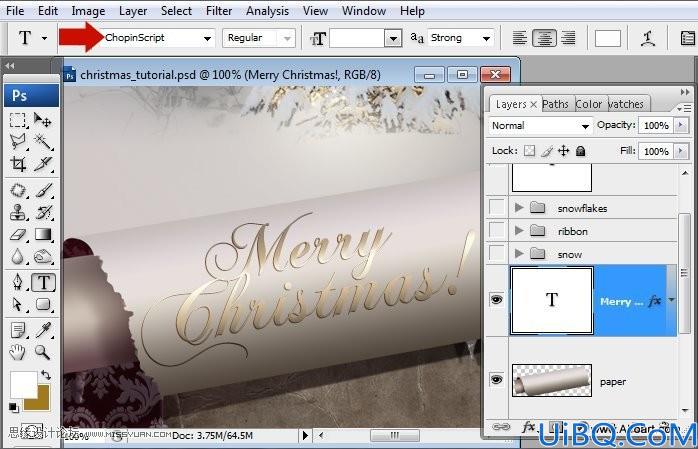
Task: Select the Zoom tool
Action: [43, 352]
